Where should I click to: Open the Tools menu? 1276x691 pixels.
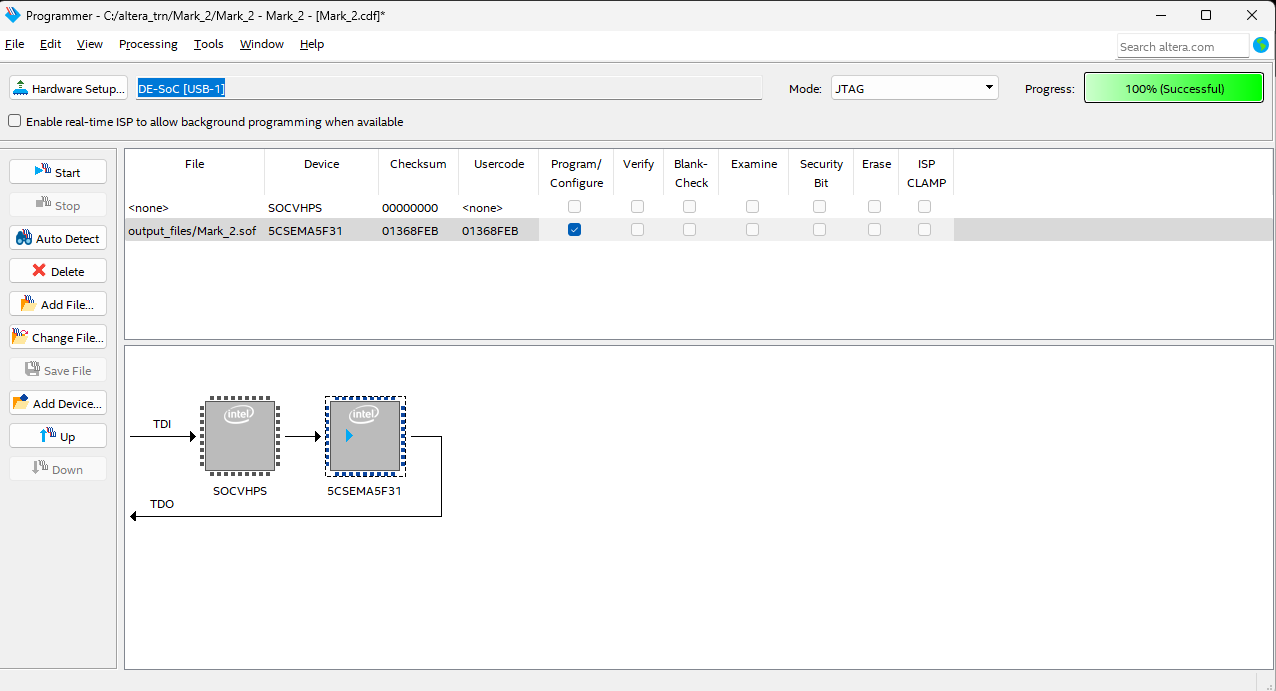209,44
